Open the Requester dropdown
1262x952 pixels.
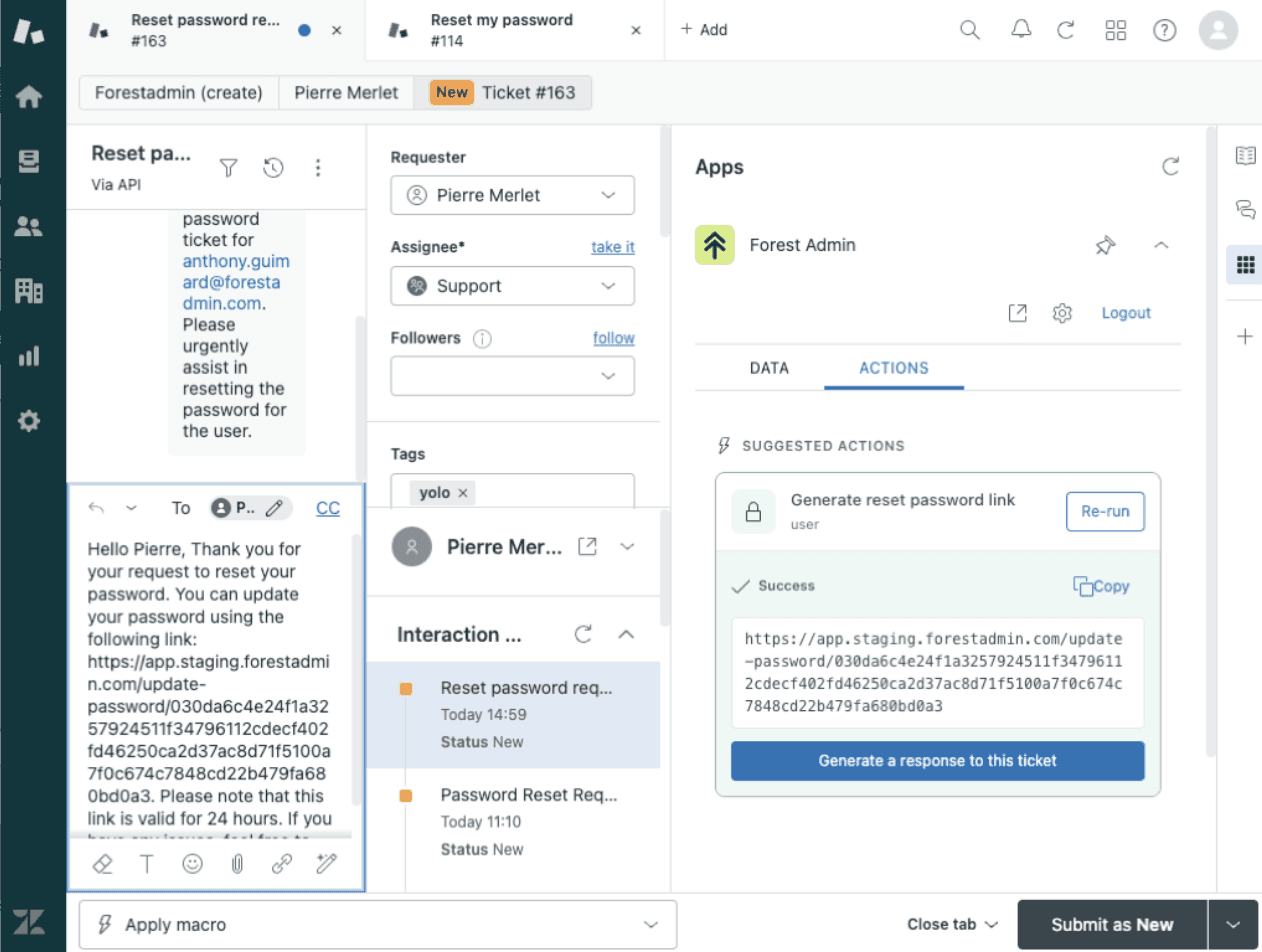pyautogui.click(x=512, y=195)
